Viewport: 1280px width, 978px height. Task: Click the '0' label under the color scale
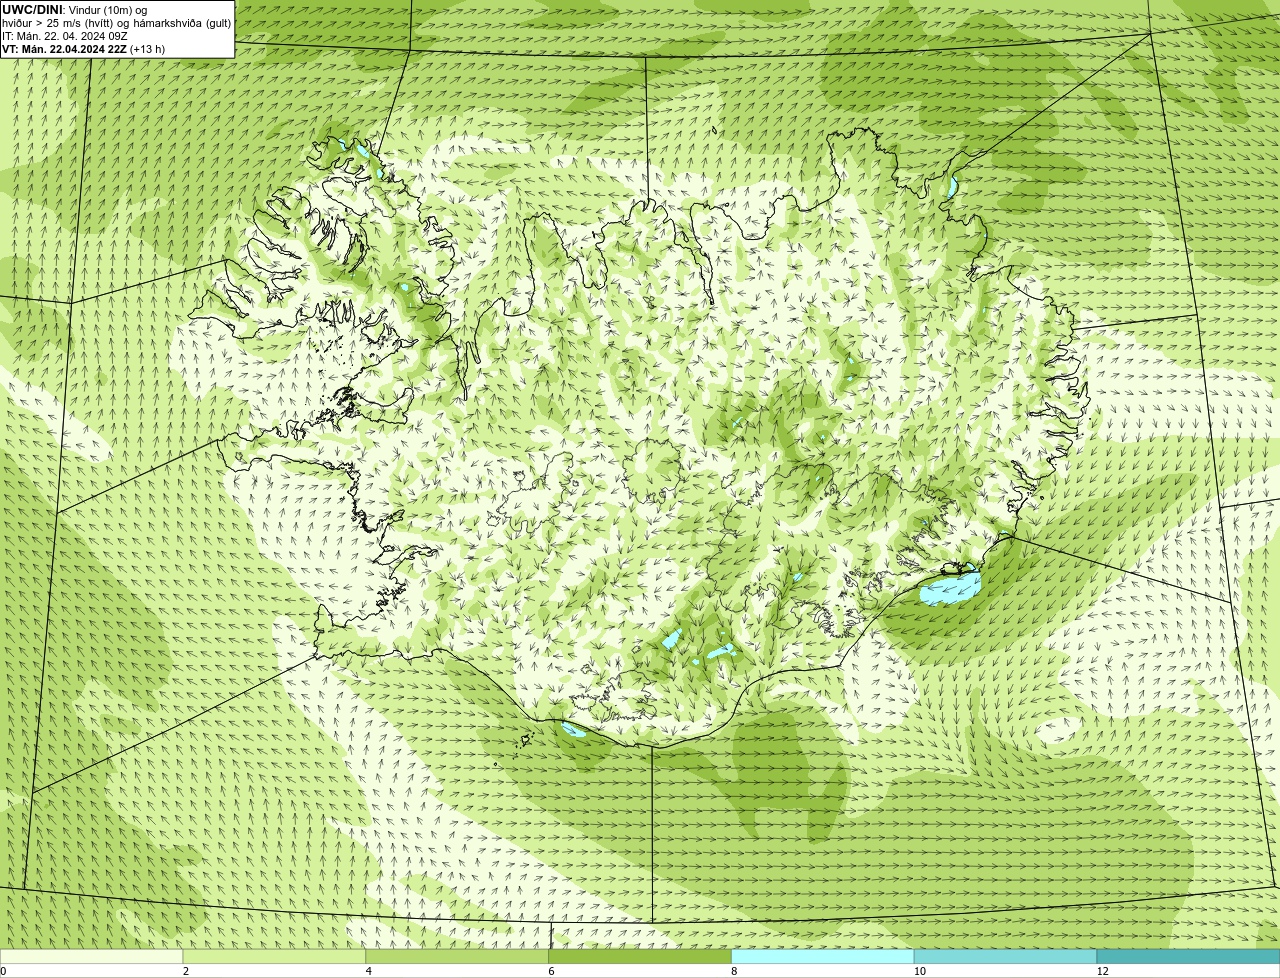point(3,971)
